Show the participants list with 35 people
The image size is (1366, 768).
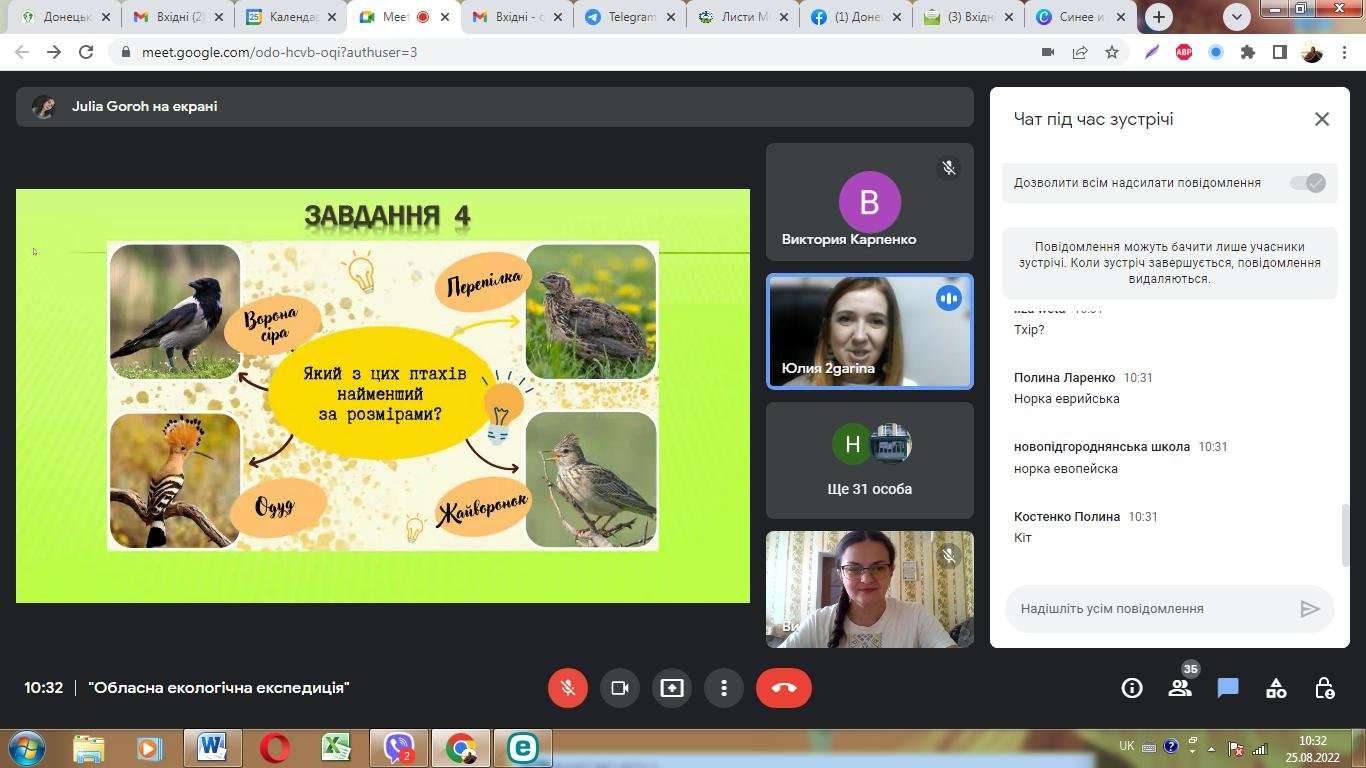(x=1180, y=688)
